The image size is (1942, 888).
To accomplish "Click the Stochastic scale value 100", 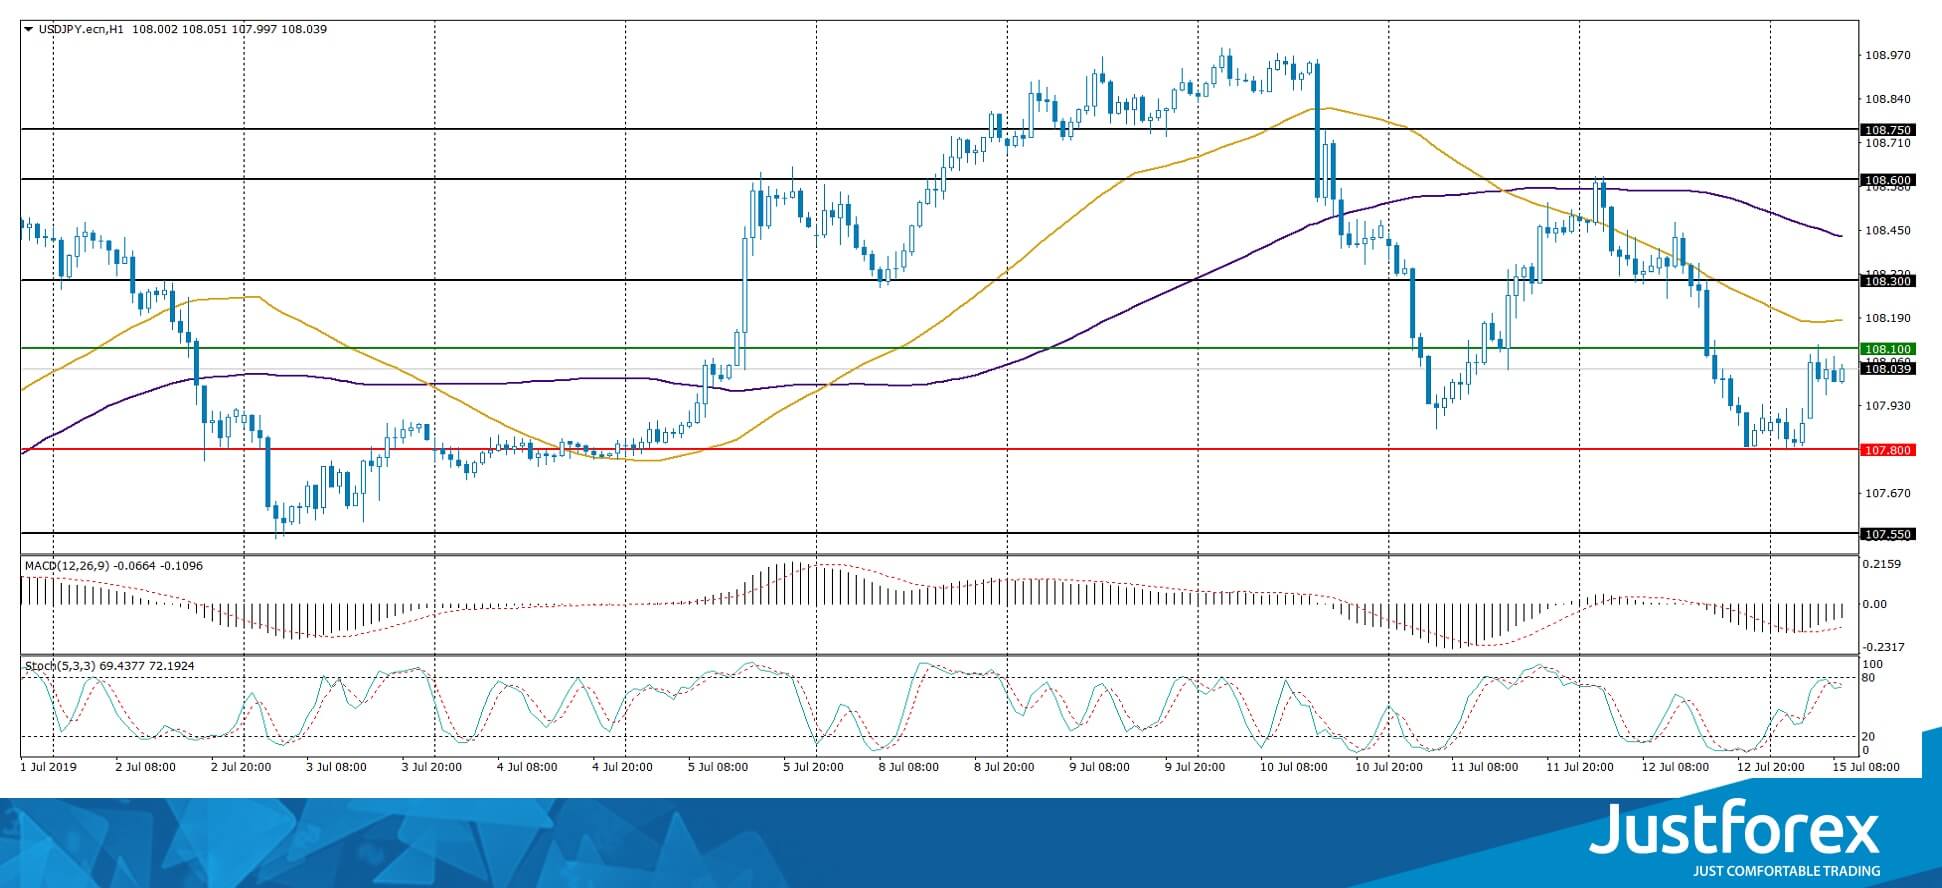I will [x=1873, y=664].
